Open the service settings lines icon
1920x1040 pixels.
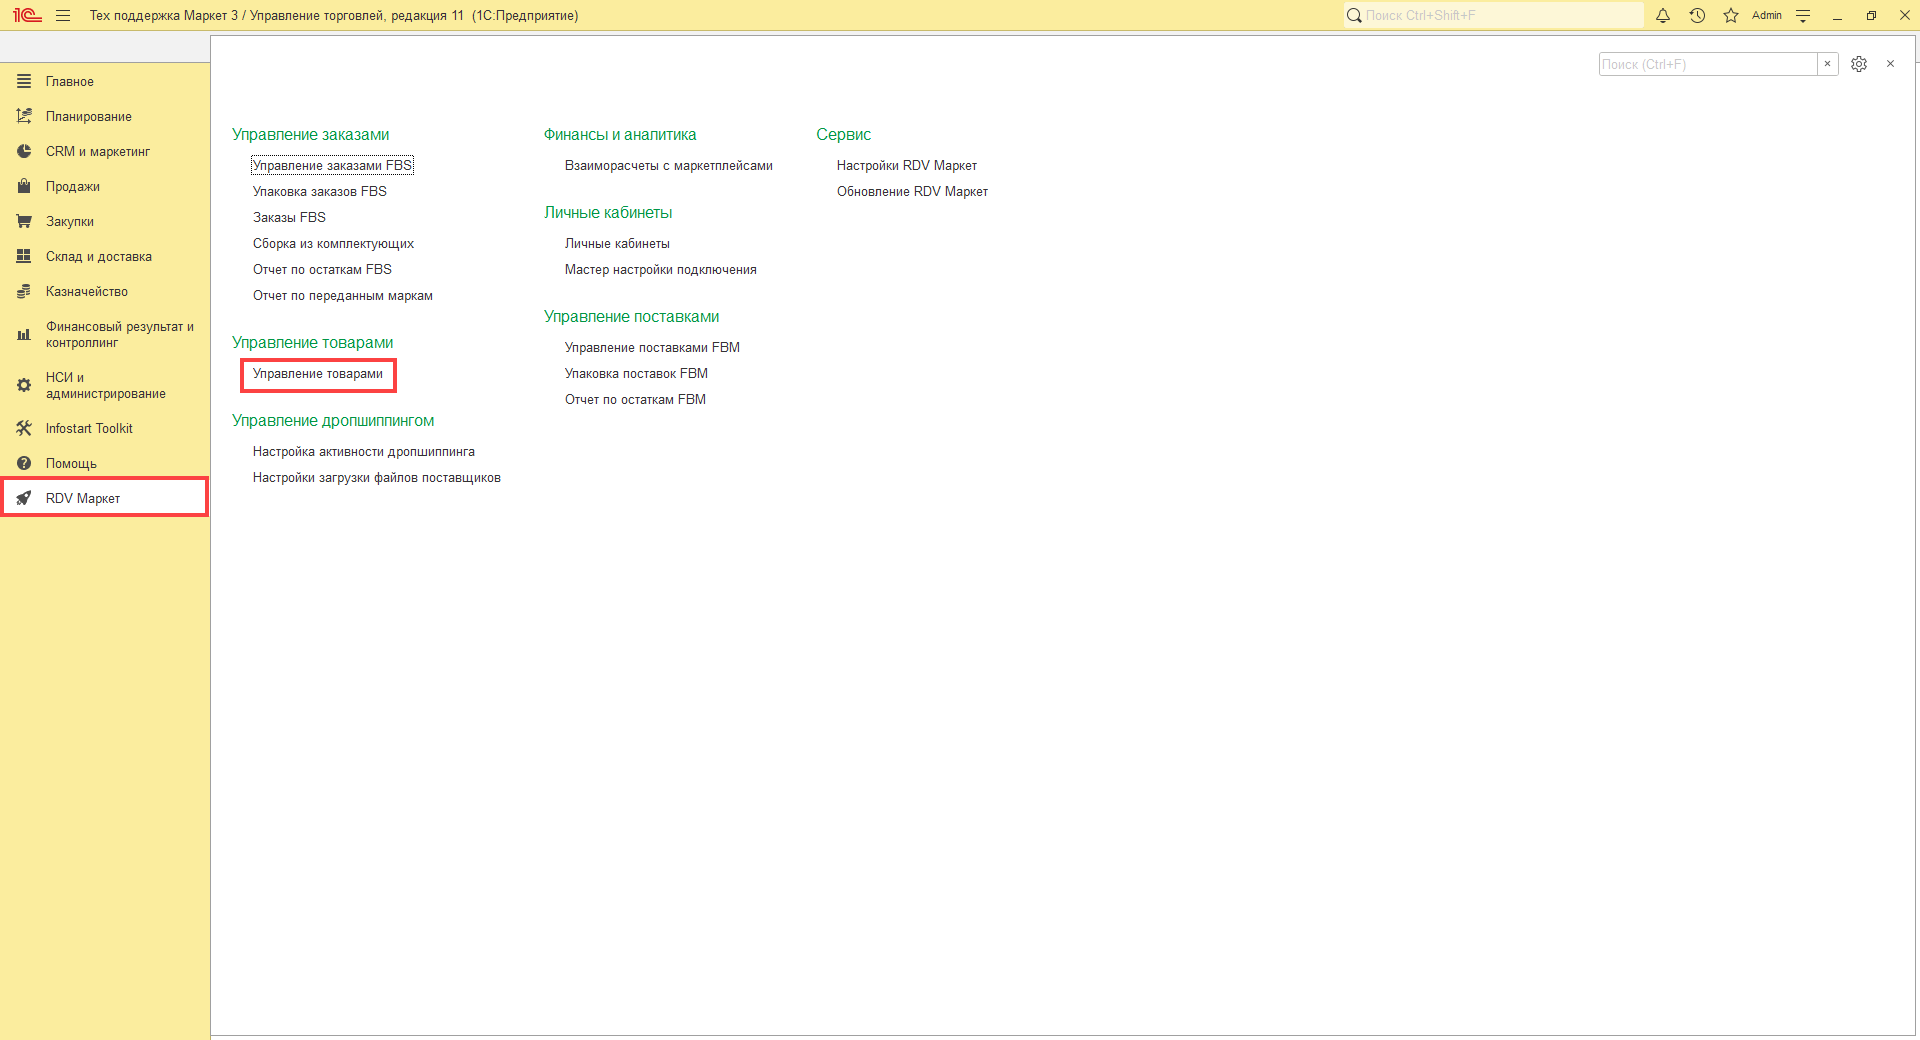(1803, 15)
